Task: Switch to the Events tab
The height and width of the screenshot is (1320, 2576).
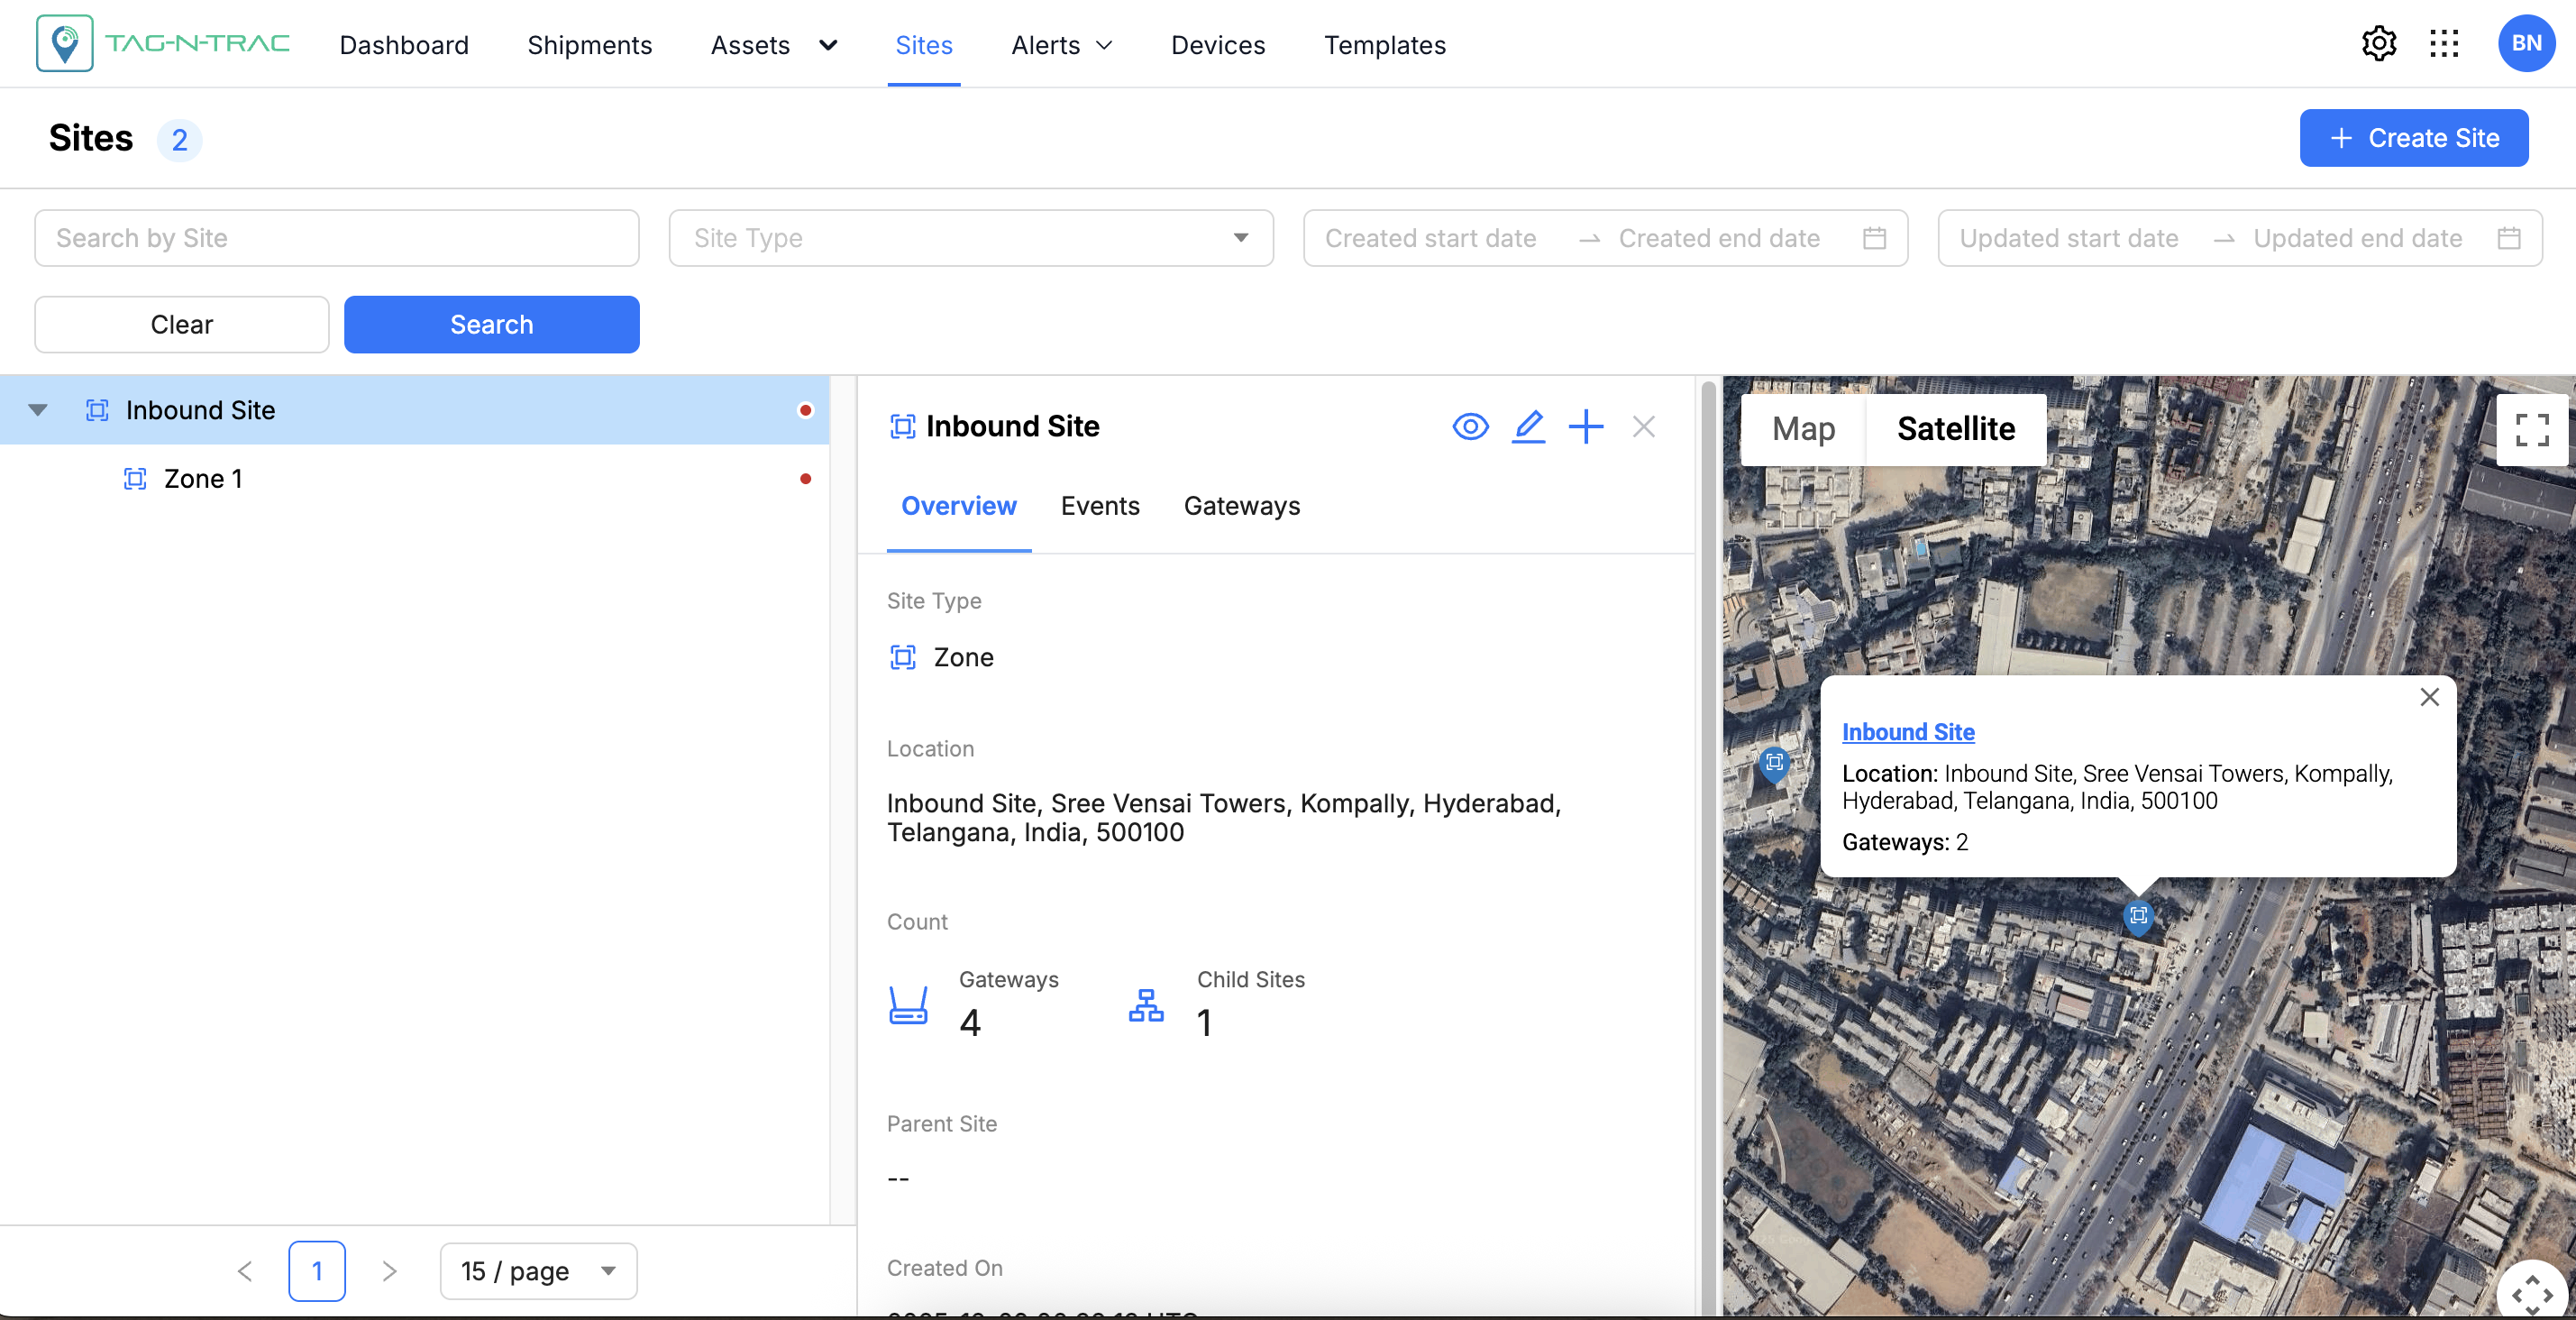Action: coord(1099,506)
